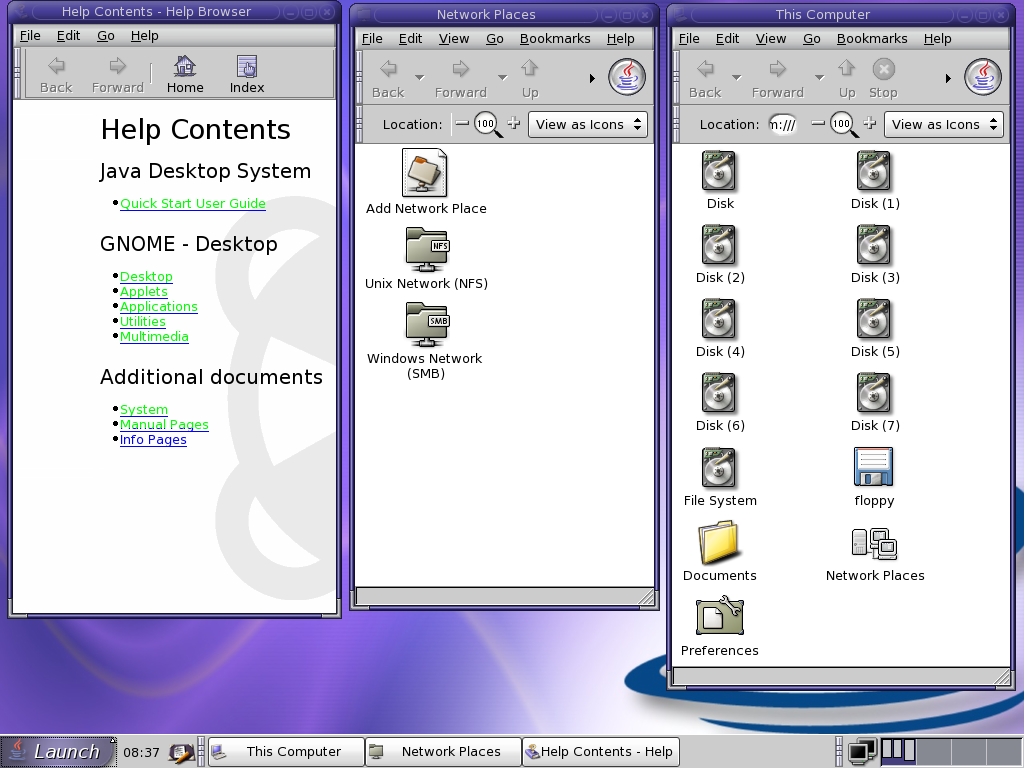1024x768 pixels.
Task: Follow the Desktop help link
Action: point(146,276)
